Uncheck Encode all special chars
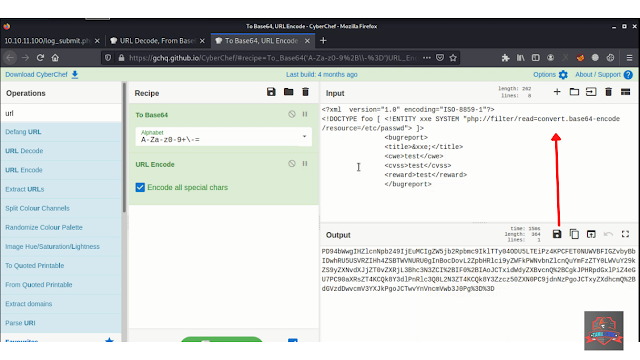The width and height of the screenshot is (640, 360). pyautogui.click(x=140, y=187)
